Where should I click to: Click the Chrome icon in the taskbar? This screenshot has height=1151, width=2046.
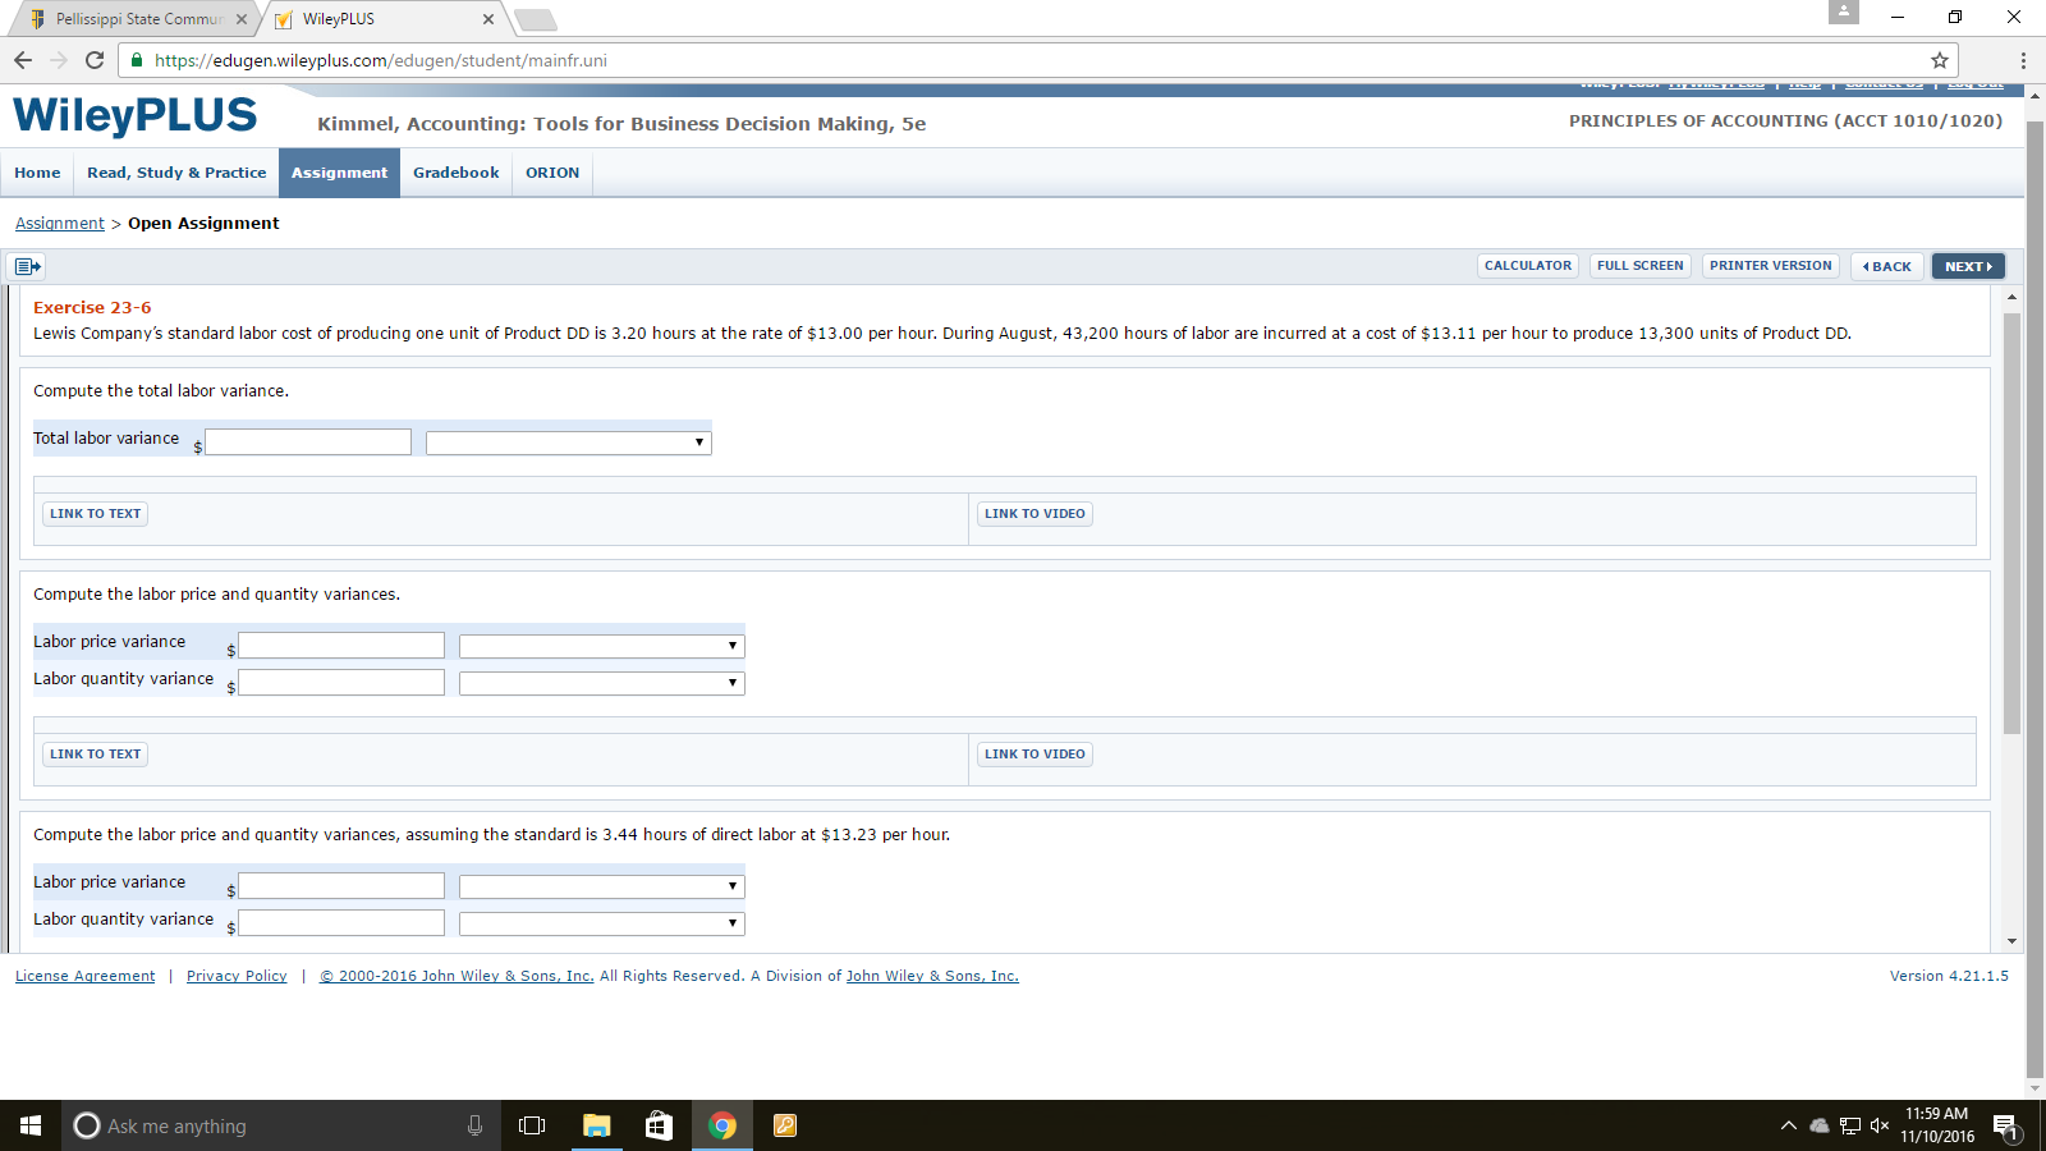click(x=722, y=1126)
